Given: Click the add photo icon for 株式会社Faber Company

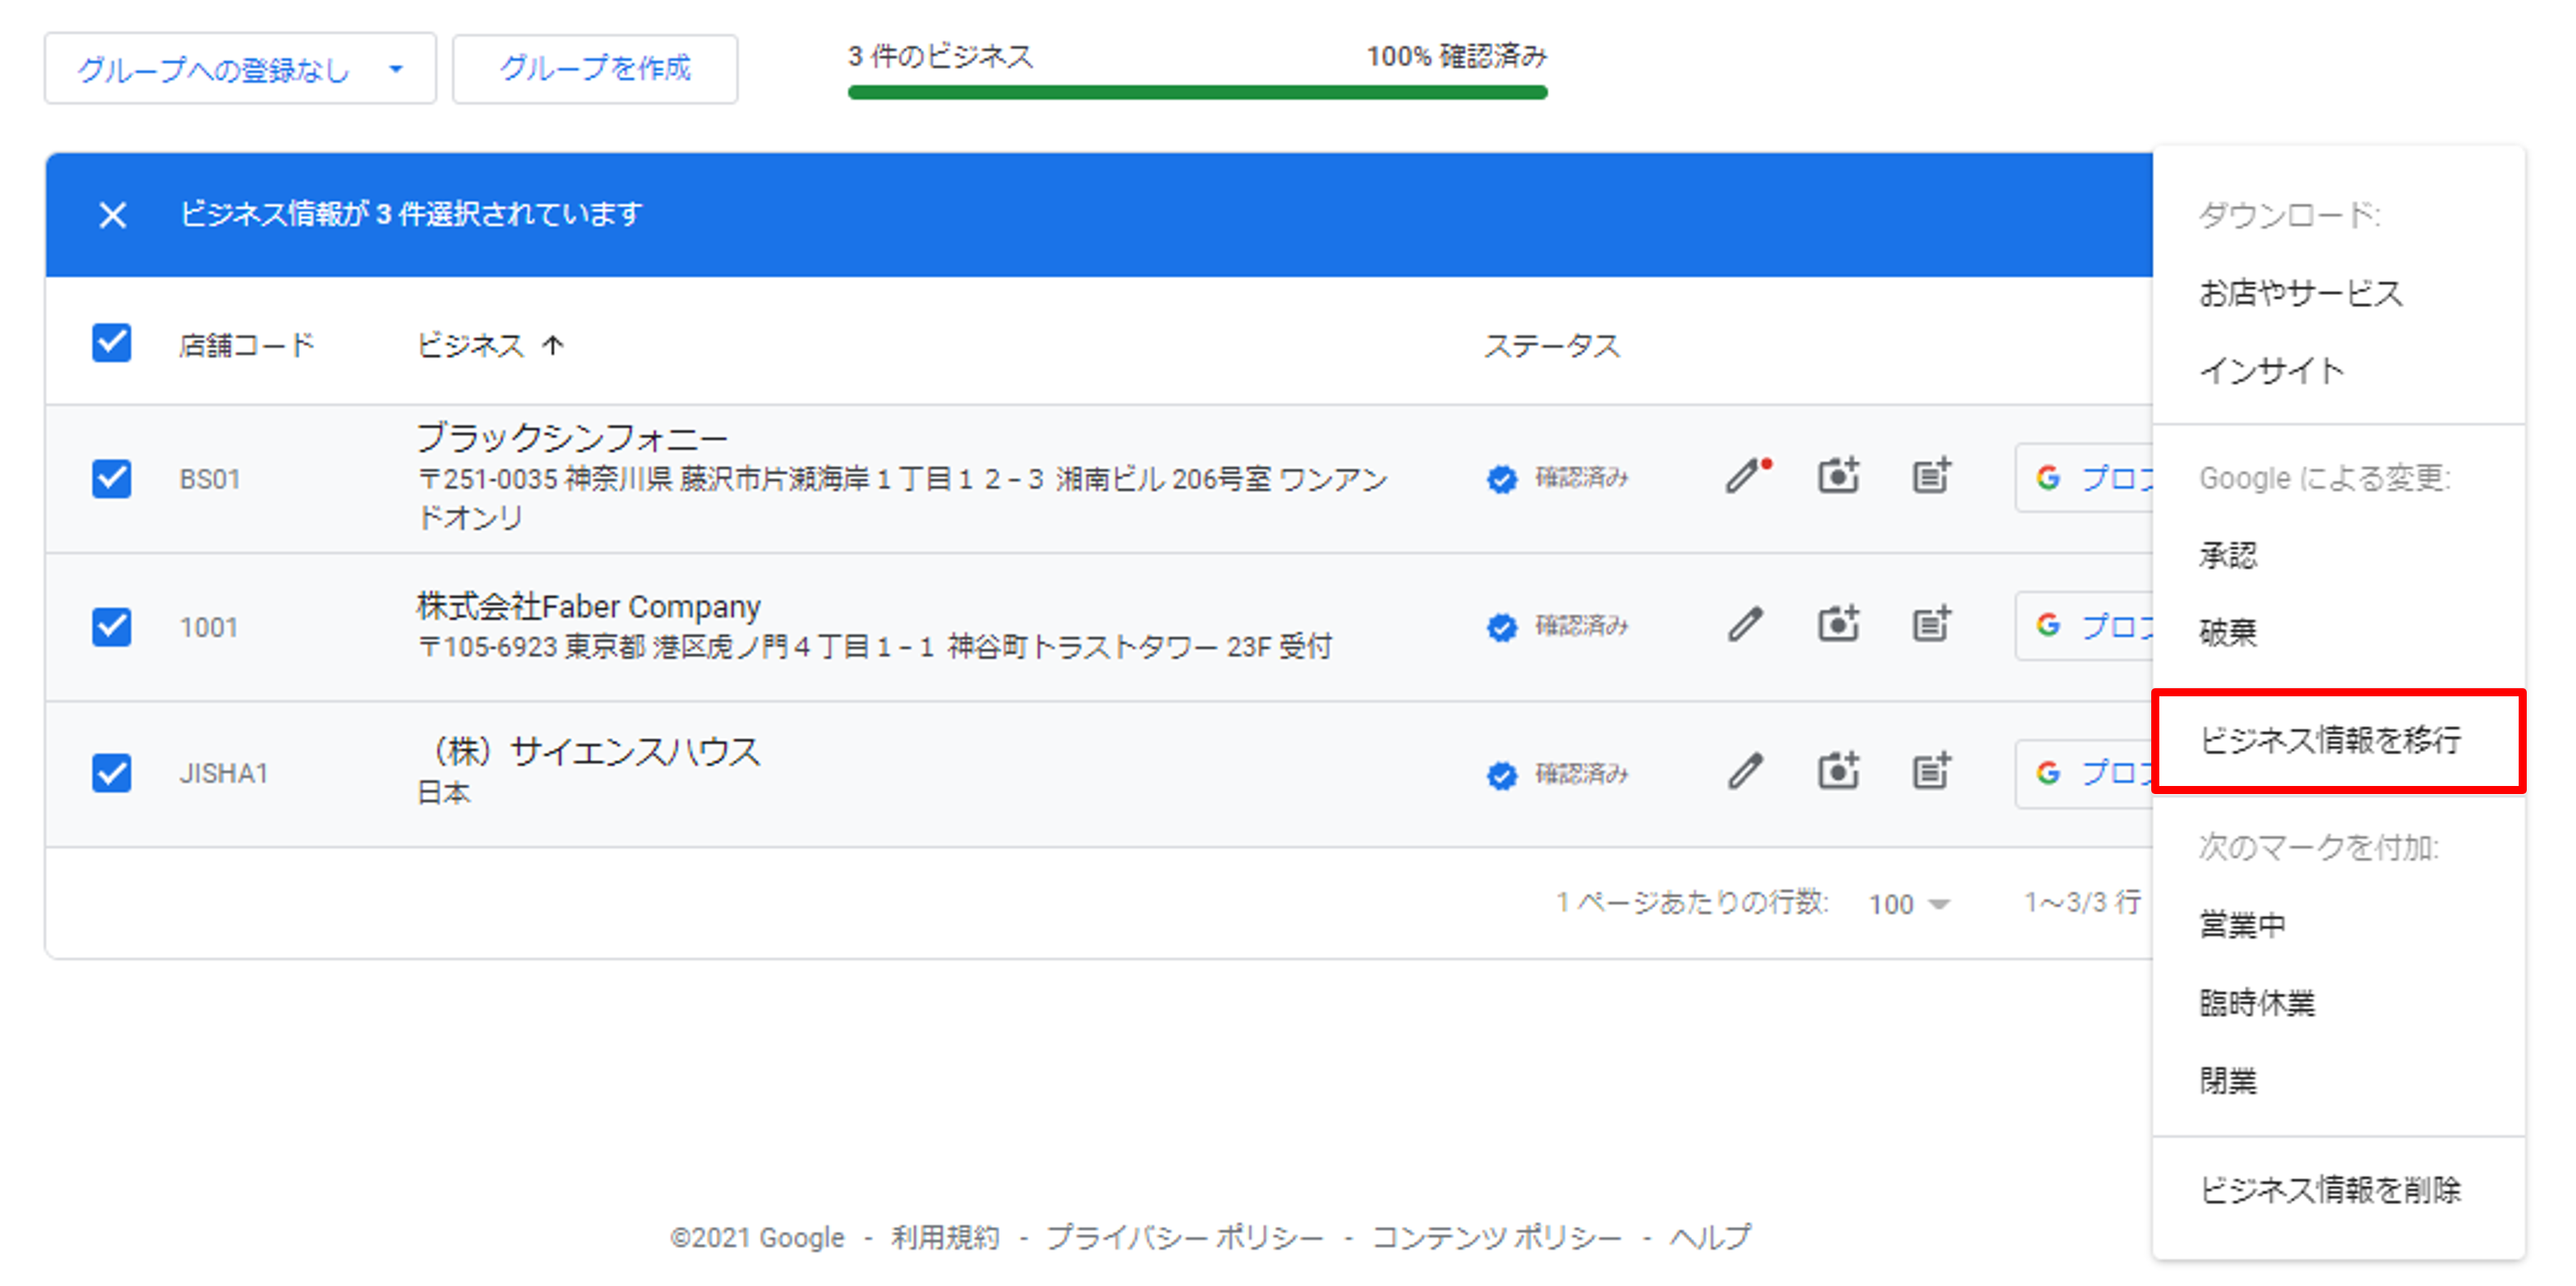Looking at the screenshot, I should (x=1838, y=625).
